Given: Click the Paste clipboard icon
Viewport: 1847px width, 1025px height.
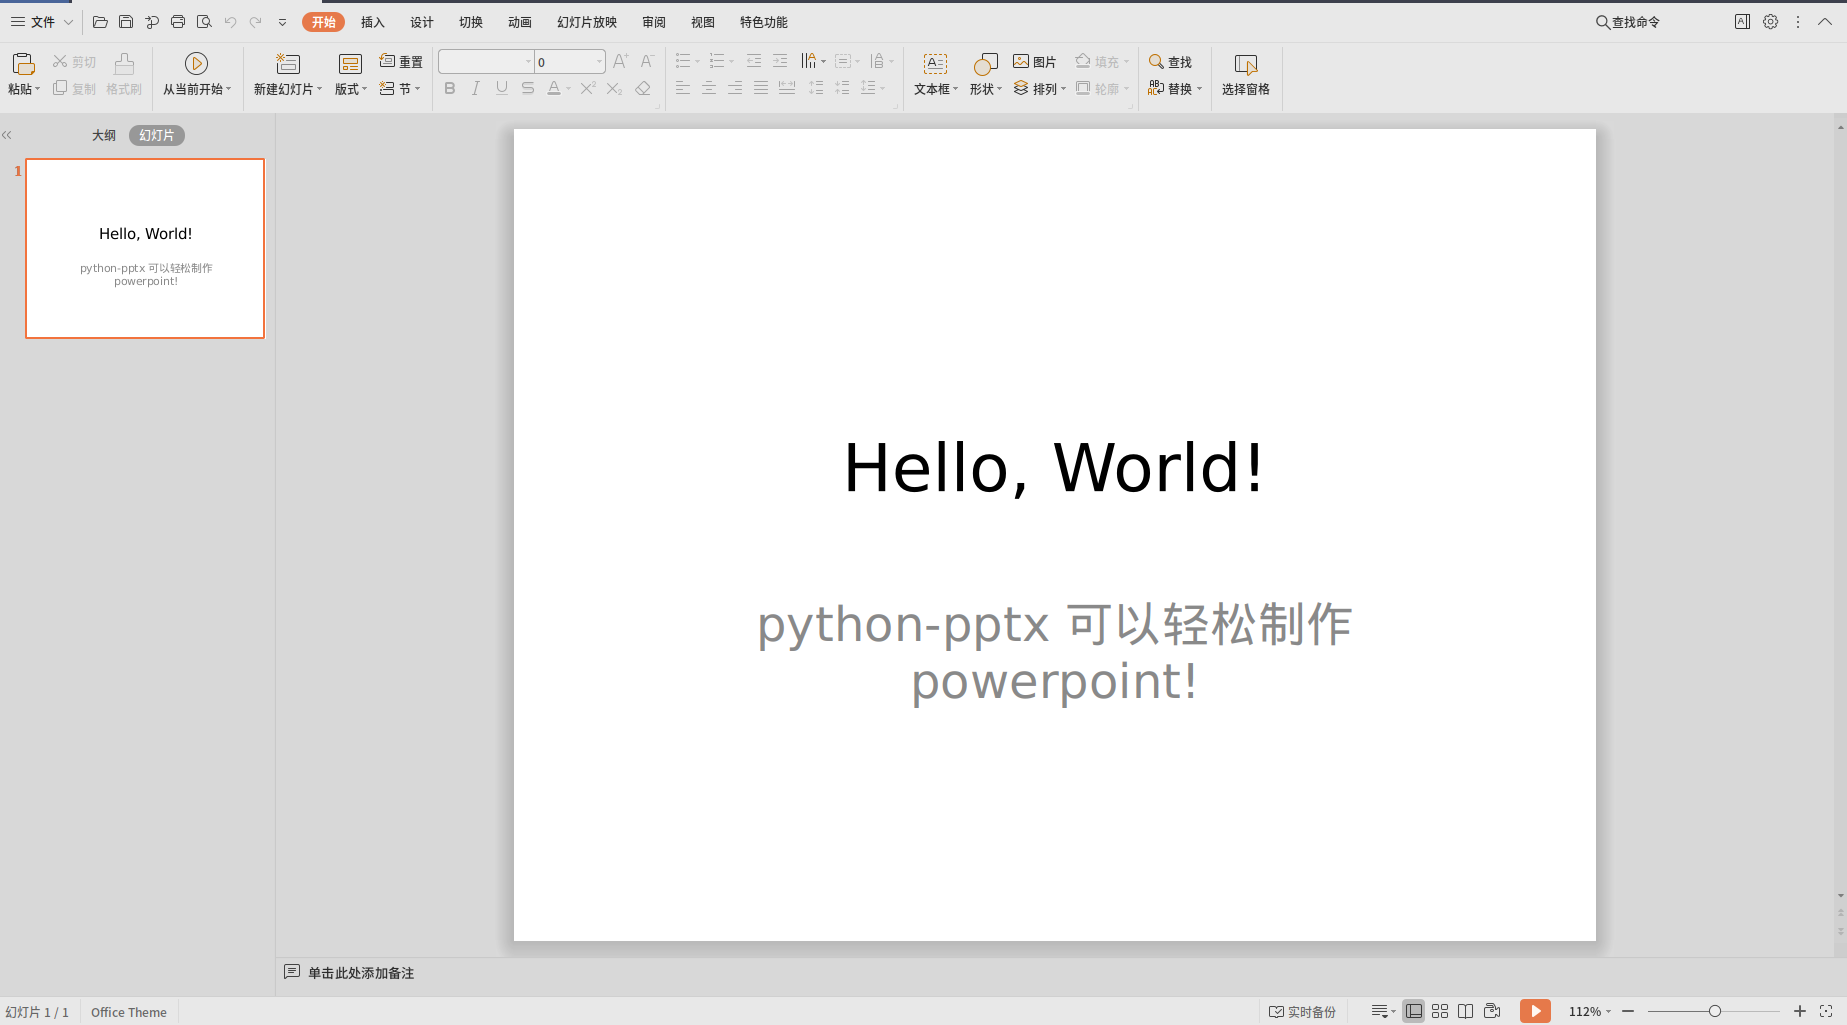Looking at the screenshot, I should [x=23, y=64].
